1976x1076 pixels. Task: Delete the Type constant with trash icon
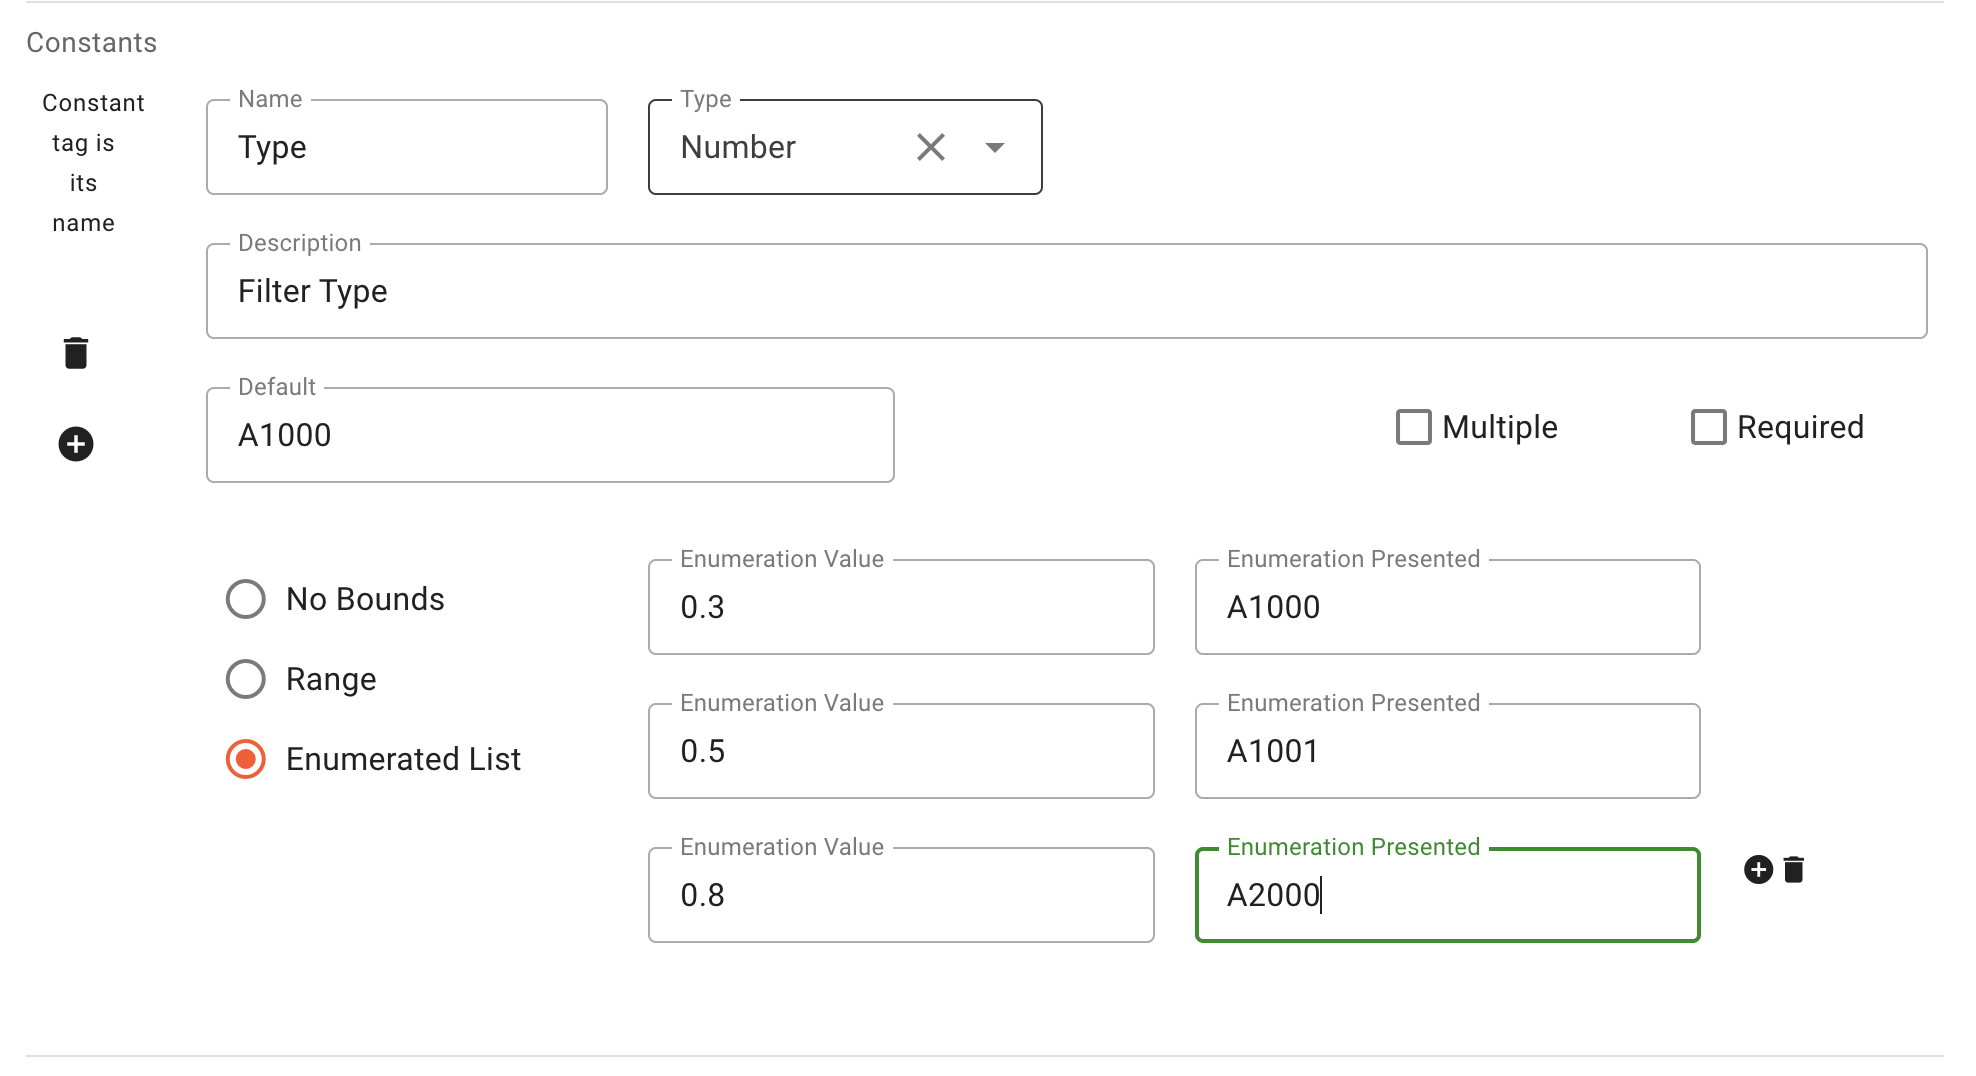[x=76, y=353]
